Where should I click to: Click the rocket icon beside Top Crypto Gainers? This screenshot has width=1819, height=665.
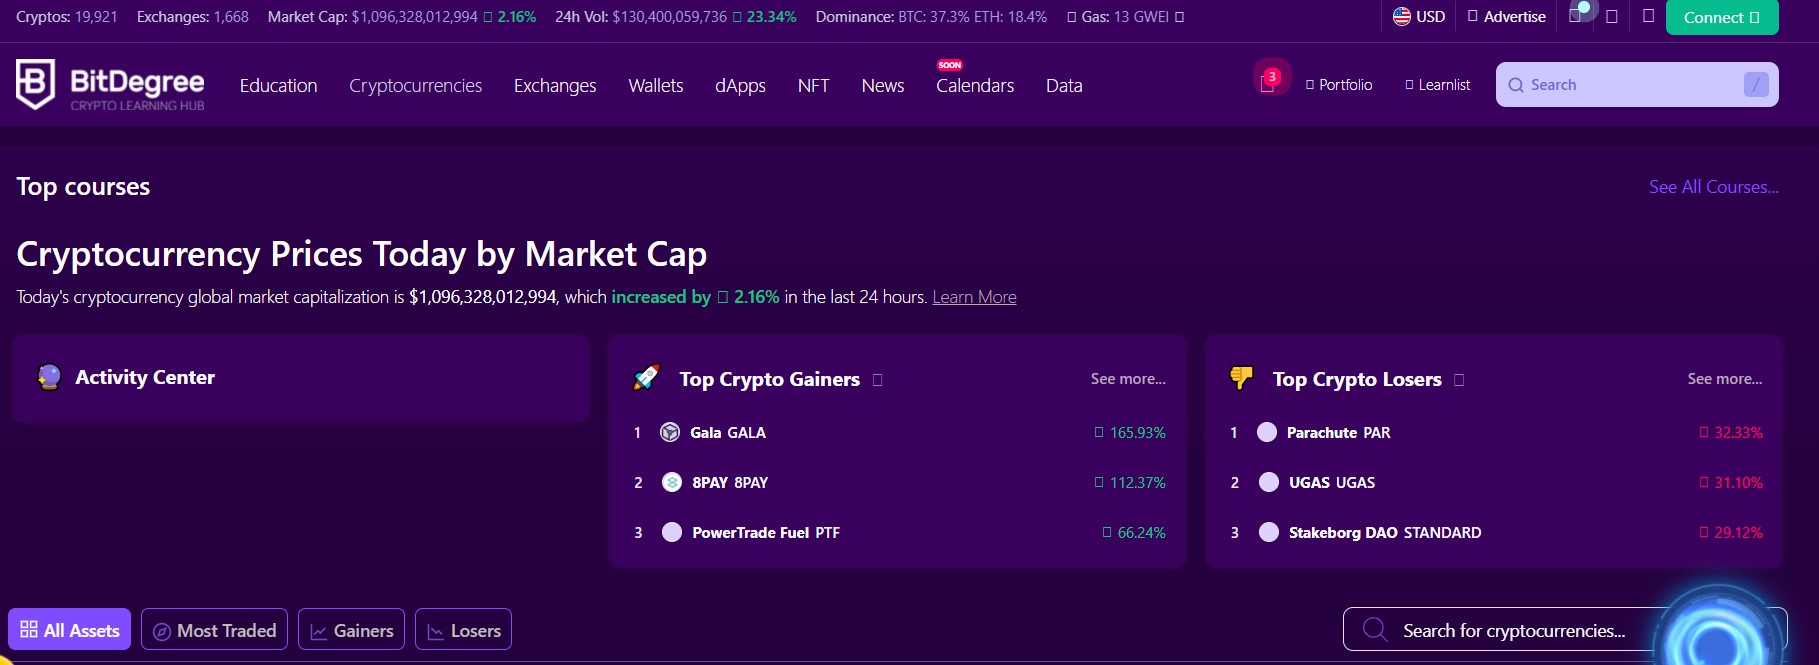[647, 378]
